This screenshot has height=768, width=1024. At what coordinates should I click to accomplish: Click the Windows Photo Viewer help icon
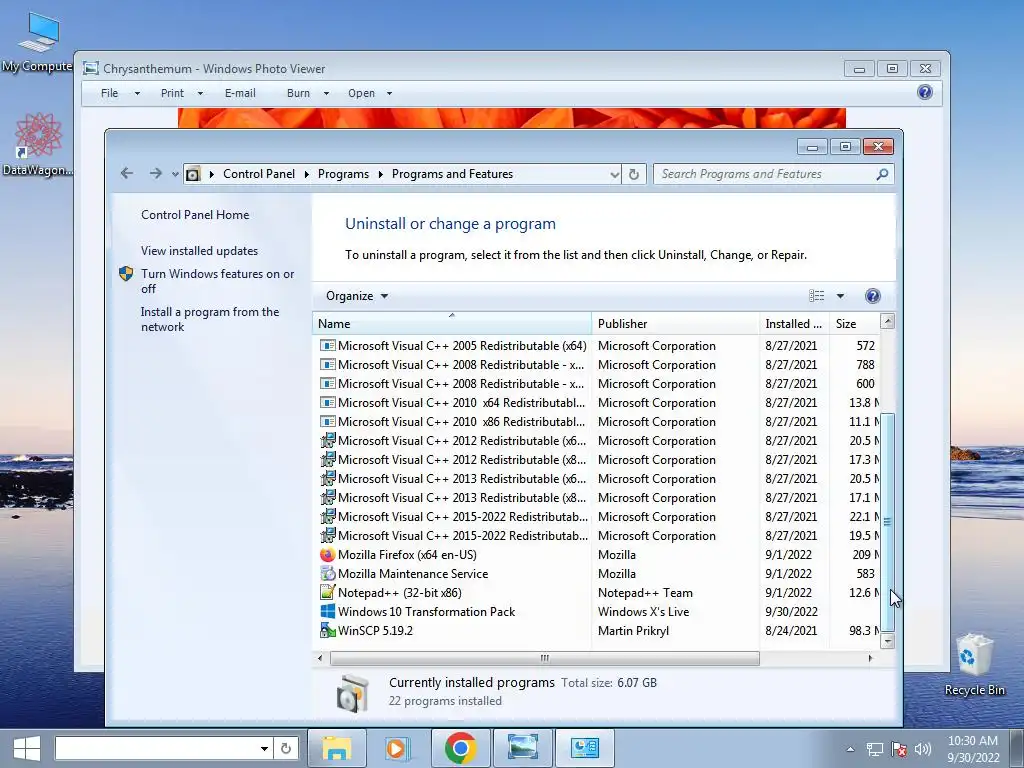point(925,92)
